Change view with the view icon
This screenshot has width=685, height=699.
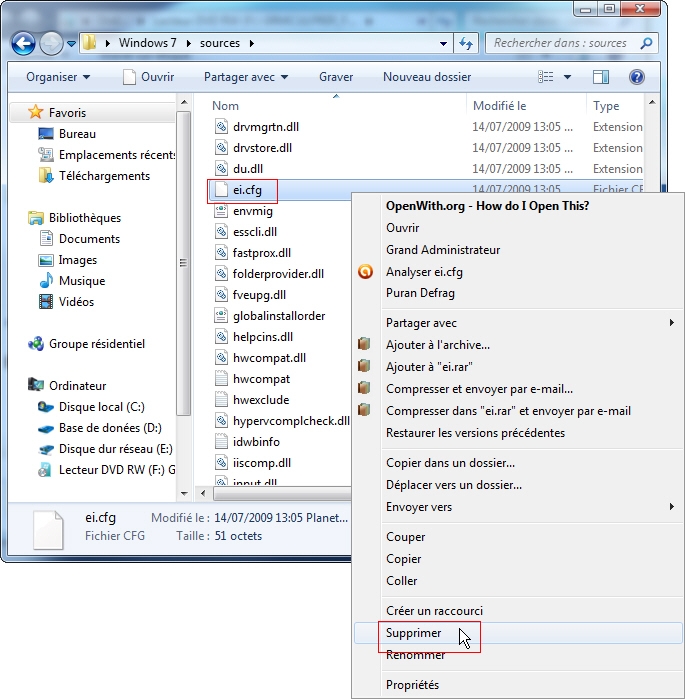(546, 77)
